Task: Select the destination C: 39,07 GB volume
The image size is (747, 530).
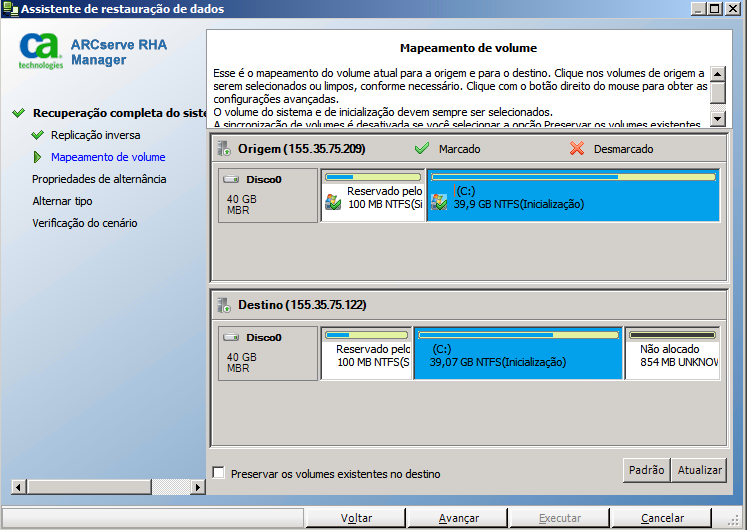Action: click(518, 353)
